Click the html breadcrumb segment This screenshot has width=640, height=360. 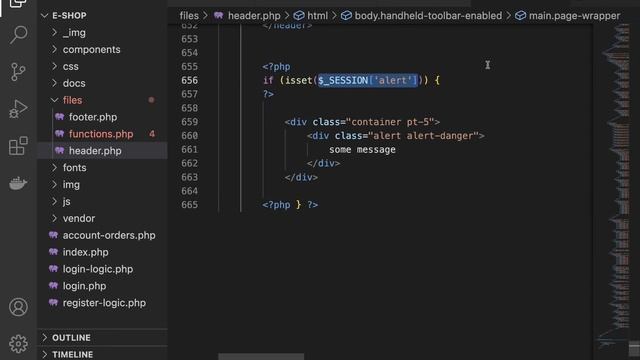click(x=318, y=16)
